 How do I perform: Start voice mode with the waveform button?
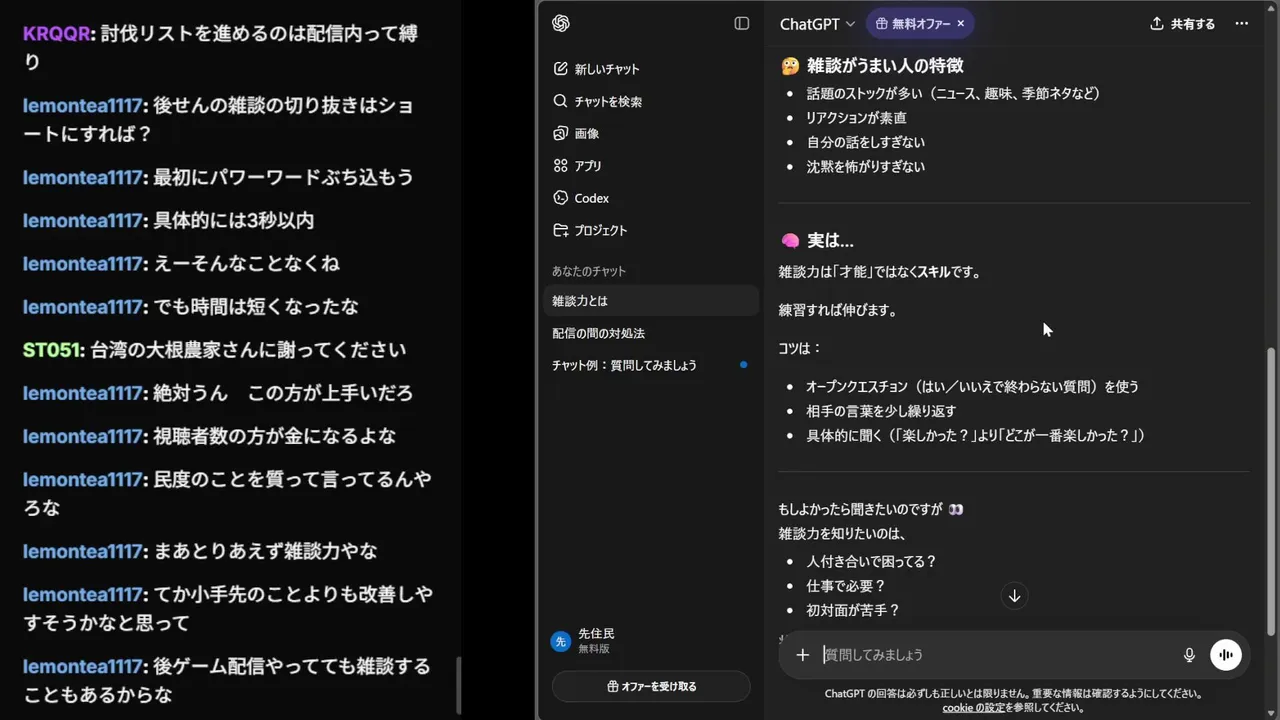1226,655
